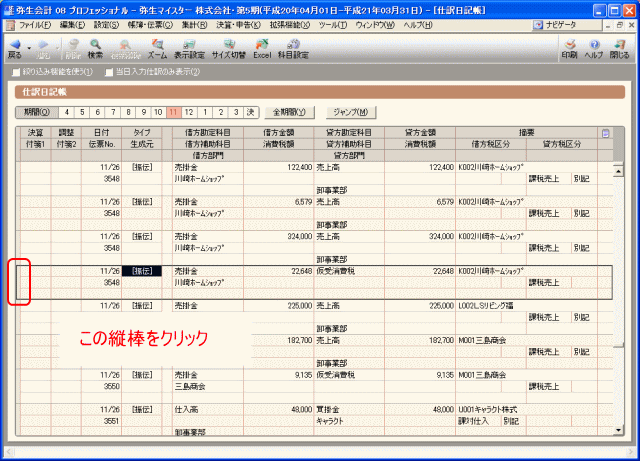Click the 戻る back arrow icon
The height and width of the screenshot is (461, 640).
click(x=15, y=45)
